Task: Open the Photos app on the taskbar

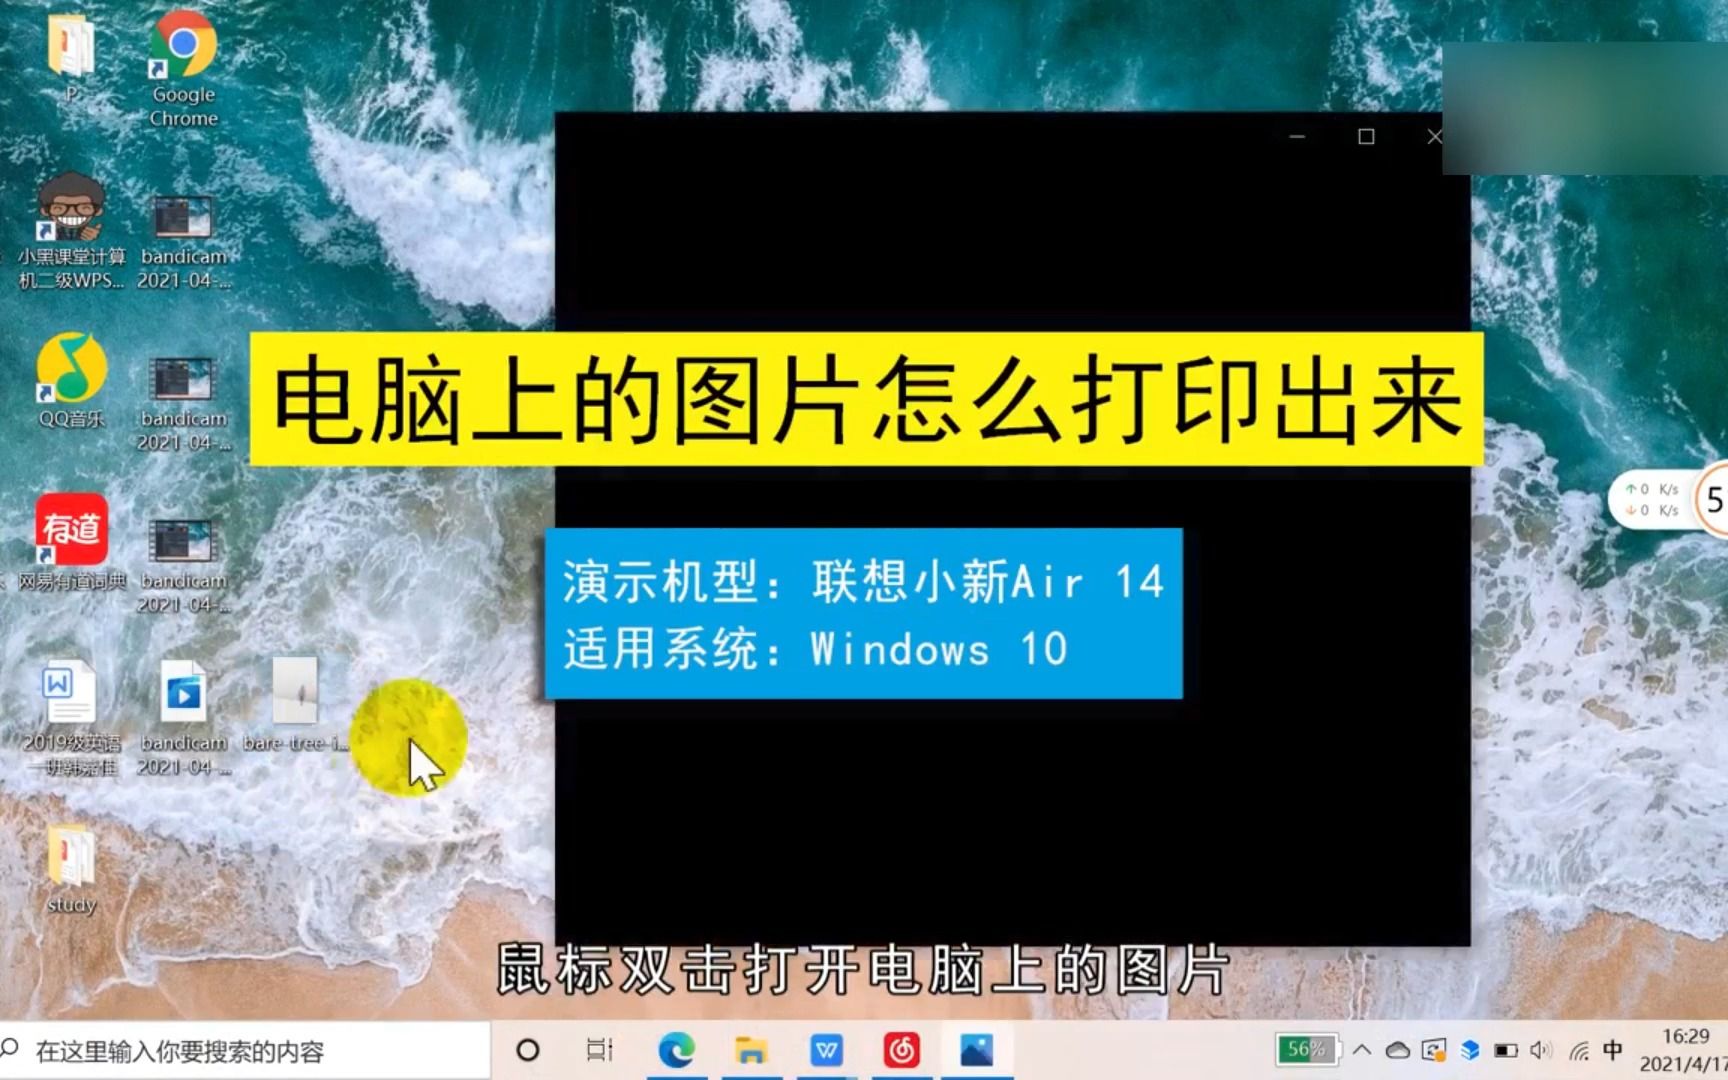Action: click(975, 1050)
